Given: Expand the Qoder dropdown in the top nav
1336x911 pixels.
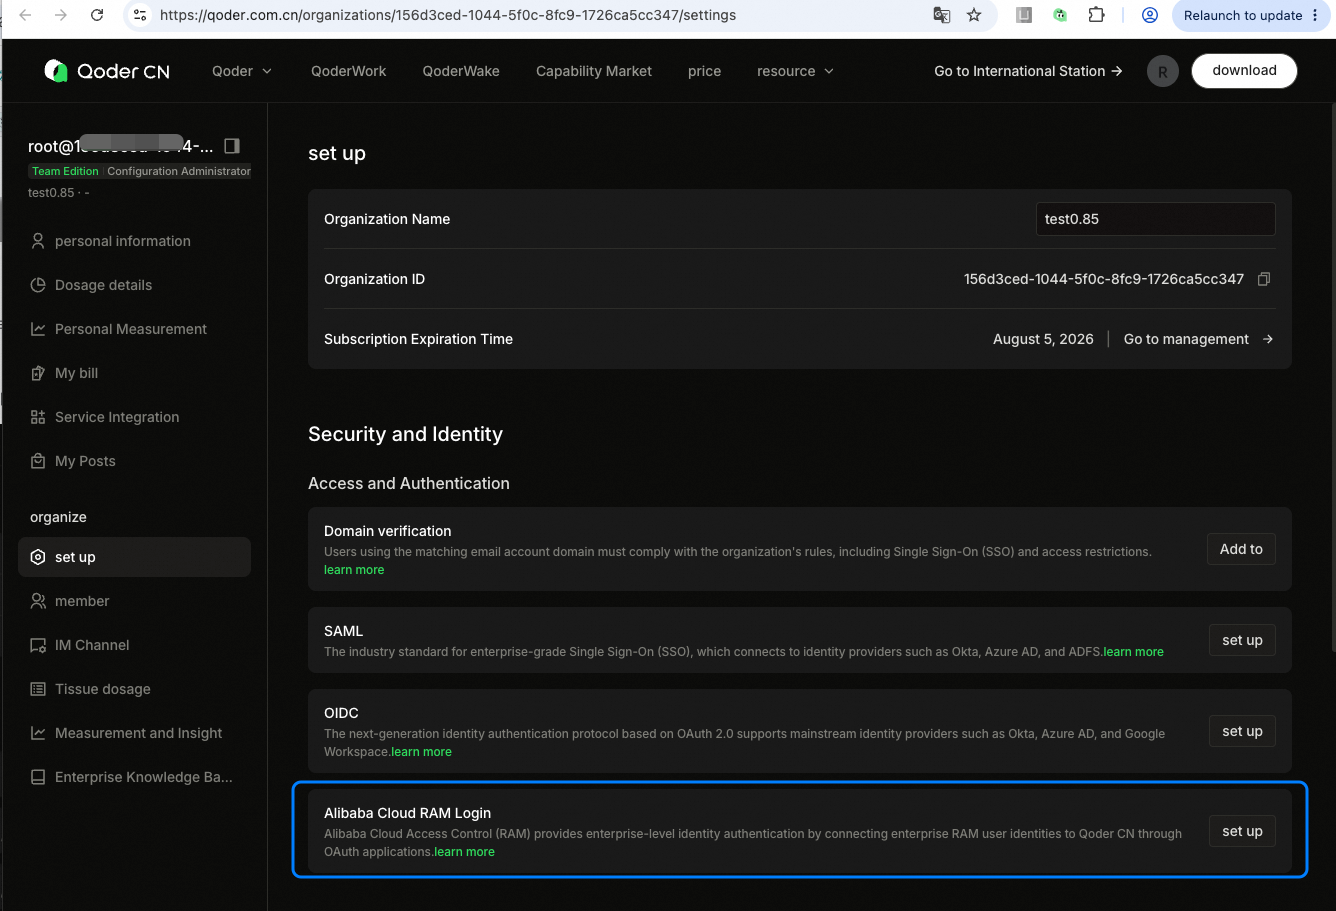Looking at the screenshot, I should pos(242,71).
